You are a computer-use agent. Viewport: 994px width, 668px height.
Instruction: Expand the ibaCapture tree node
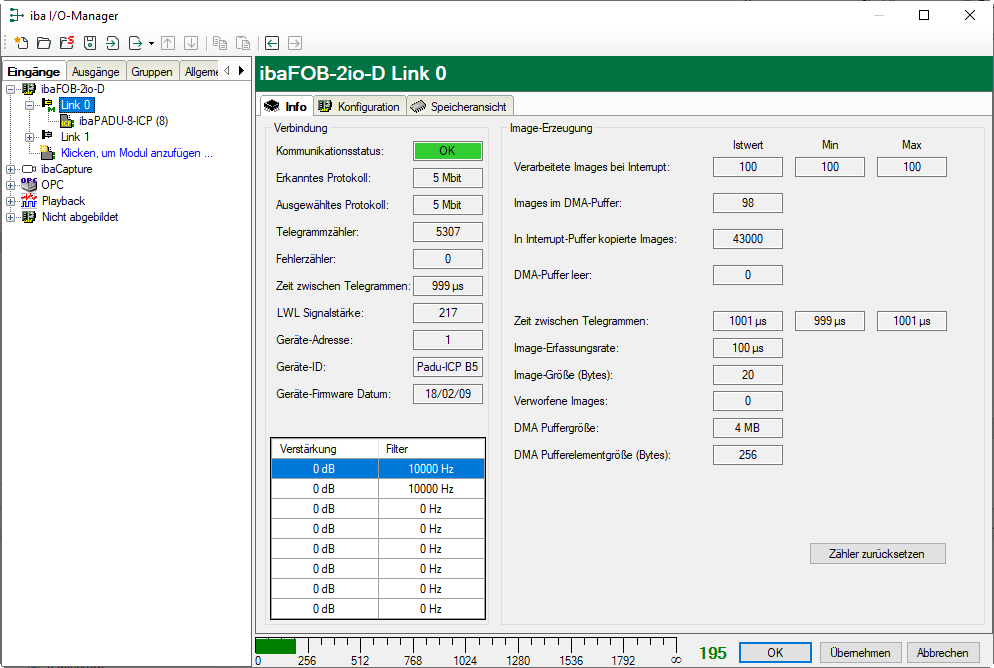[x=10, y=169]
